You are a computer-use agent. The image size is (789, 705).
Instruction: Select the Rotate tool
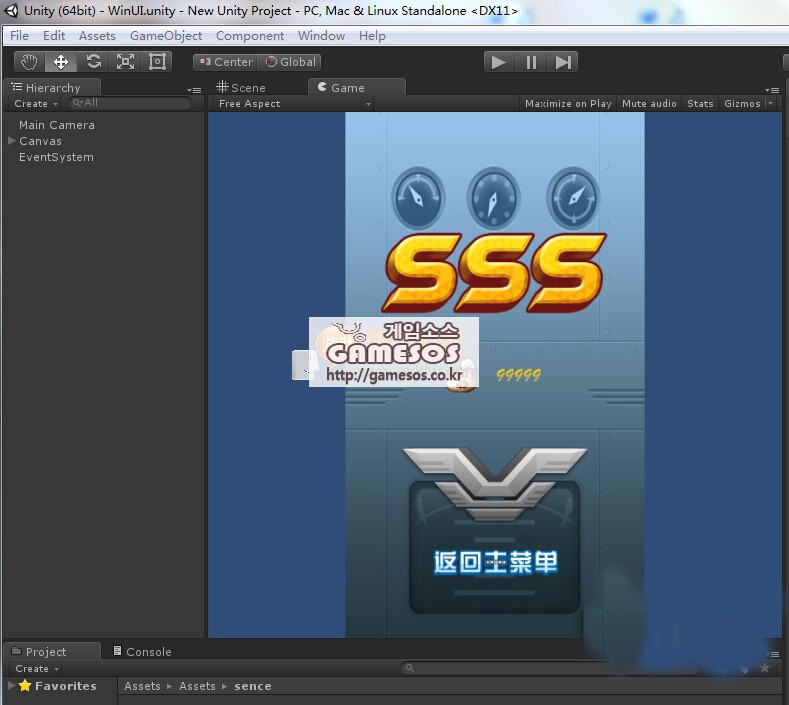tap(93, 62)
